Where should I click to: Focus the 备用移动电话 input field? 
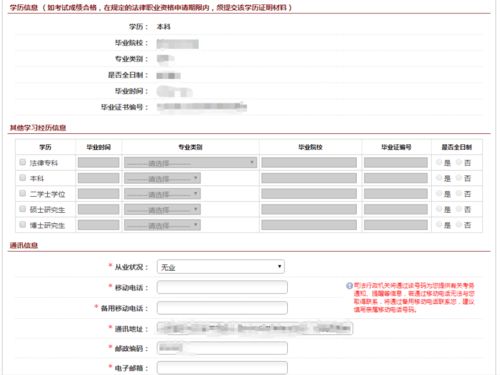coord(222,308)
